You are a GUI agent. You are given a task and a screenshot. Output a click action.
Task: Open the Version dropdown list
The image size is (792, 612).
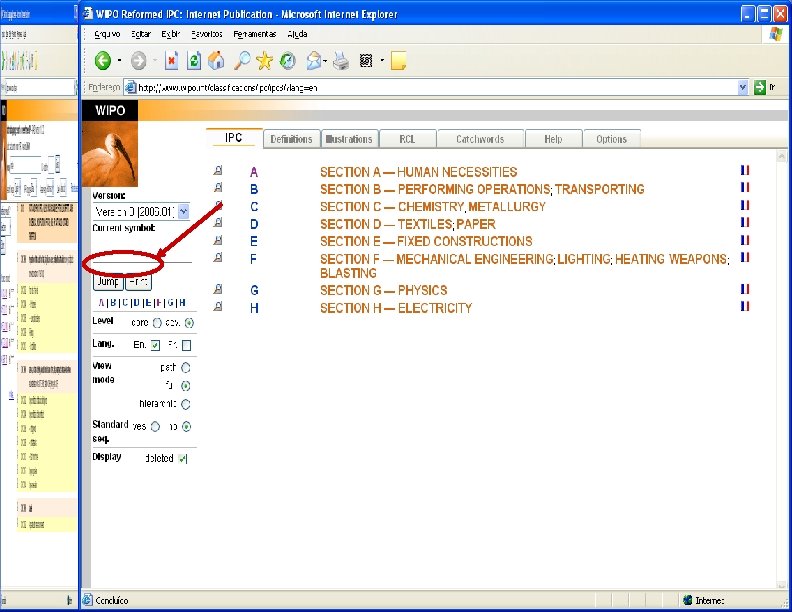tap(184, 212)
